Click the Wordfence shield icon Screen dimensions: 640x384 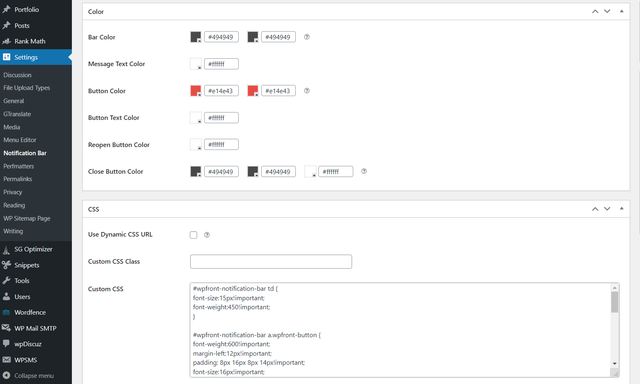tap(6, 313)
